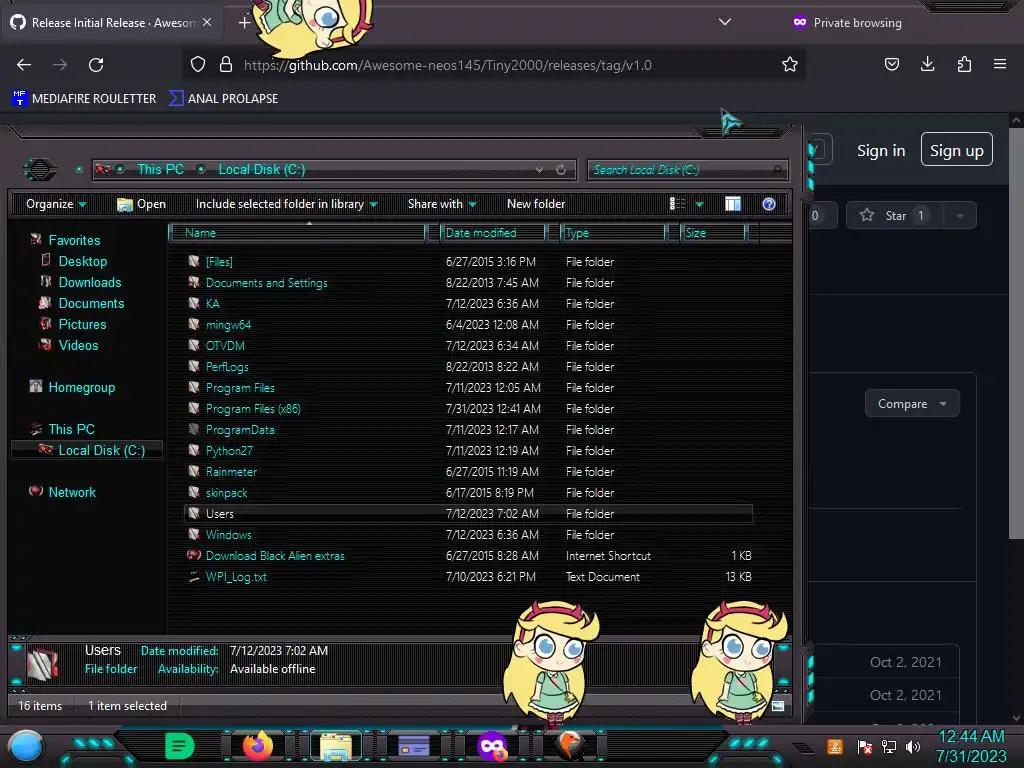The image size is (1024, 768).
Task: Sort by the Type column header
Action: coord(613,232)
